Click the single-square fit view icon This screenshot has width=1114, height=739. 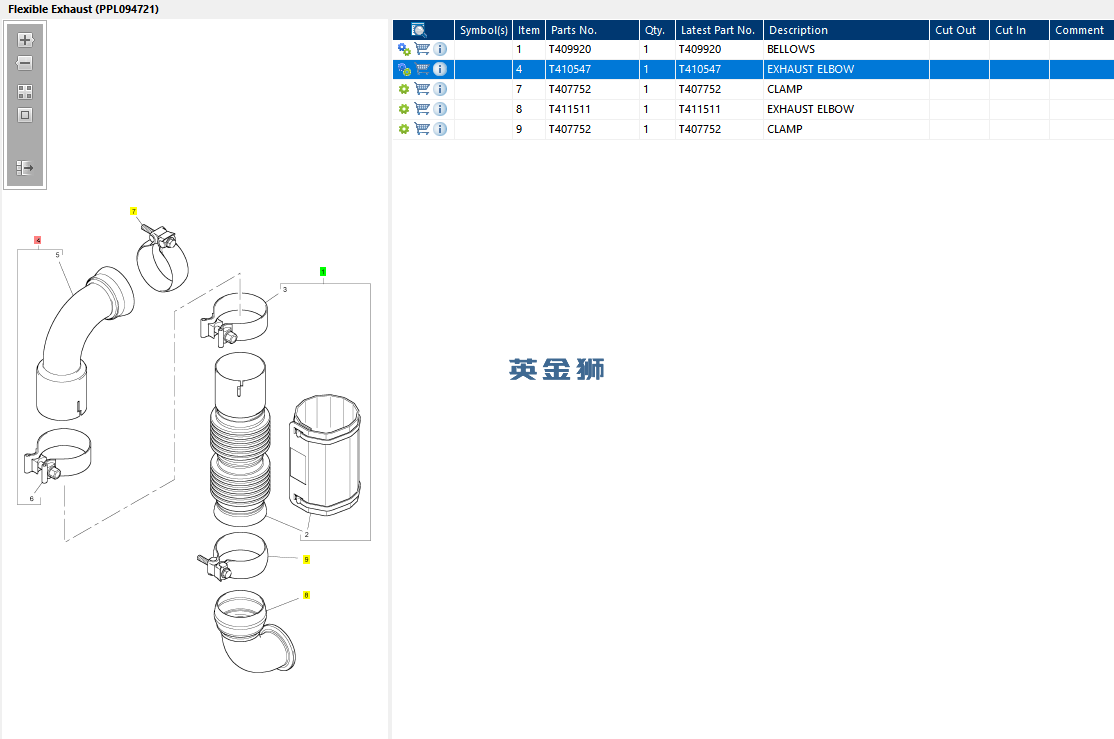pyautogui.click(x=25, y=115)
